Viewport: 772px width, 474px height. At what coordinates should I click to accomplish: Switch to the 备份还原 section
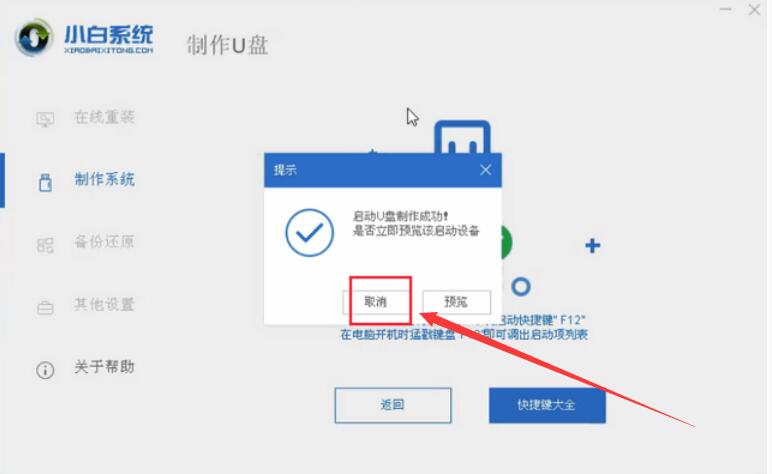[104, 242]
